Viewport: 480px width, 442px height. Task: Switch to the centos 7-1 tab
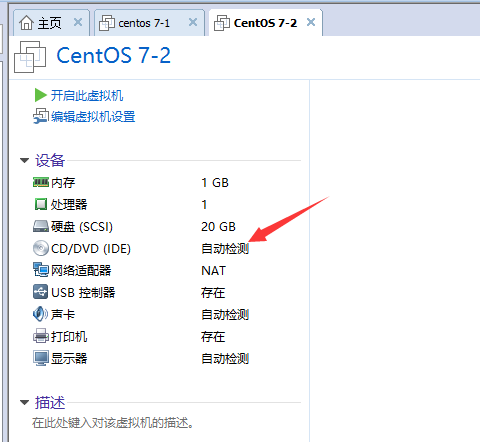[149, 23]
